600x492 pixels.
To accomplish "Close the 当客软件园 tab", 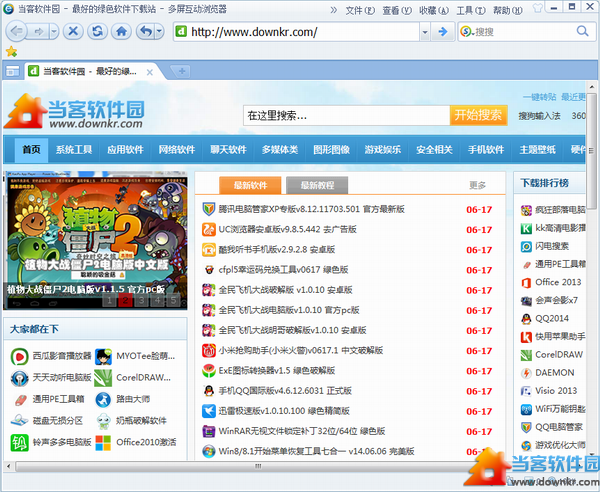I will (x=150, y=72).
